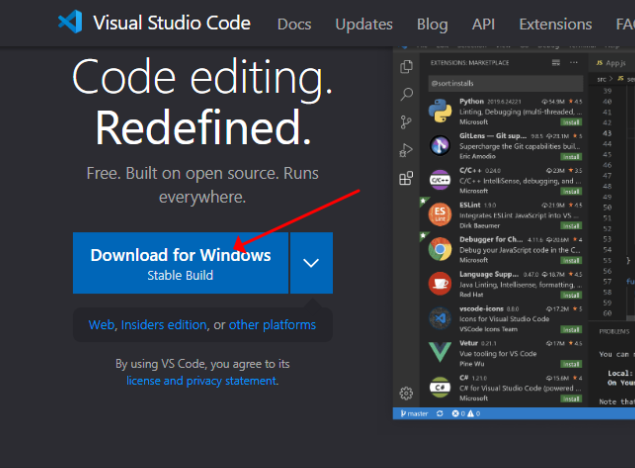Click the C/C++ extension icon
Viewport: 635px width, 468px height.
[x=440, y=180]
